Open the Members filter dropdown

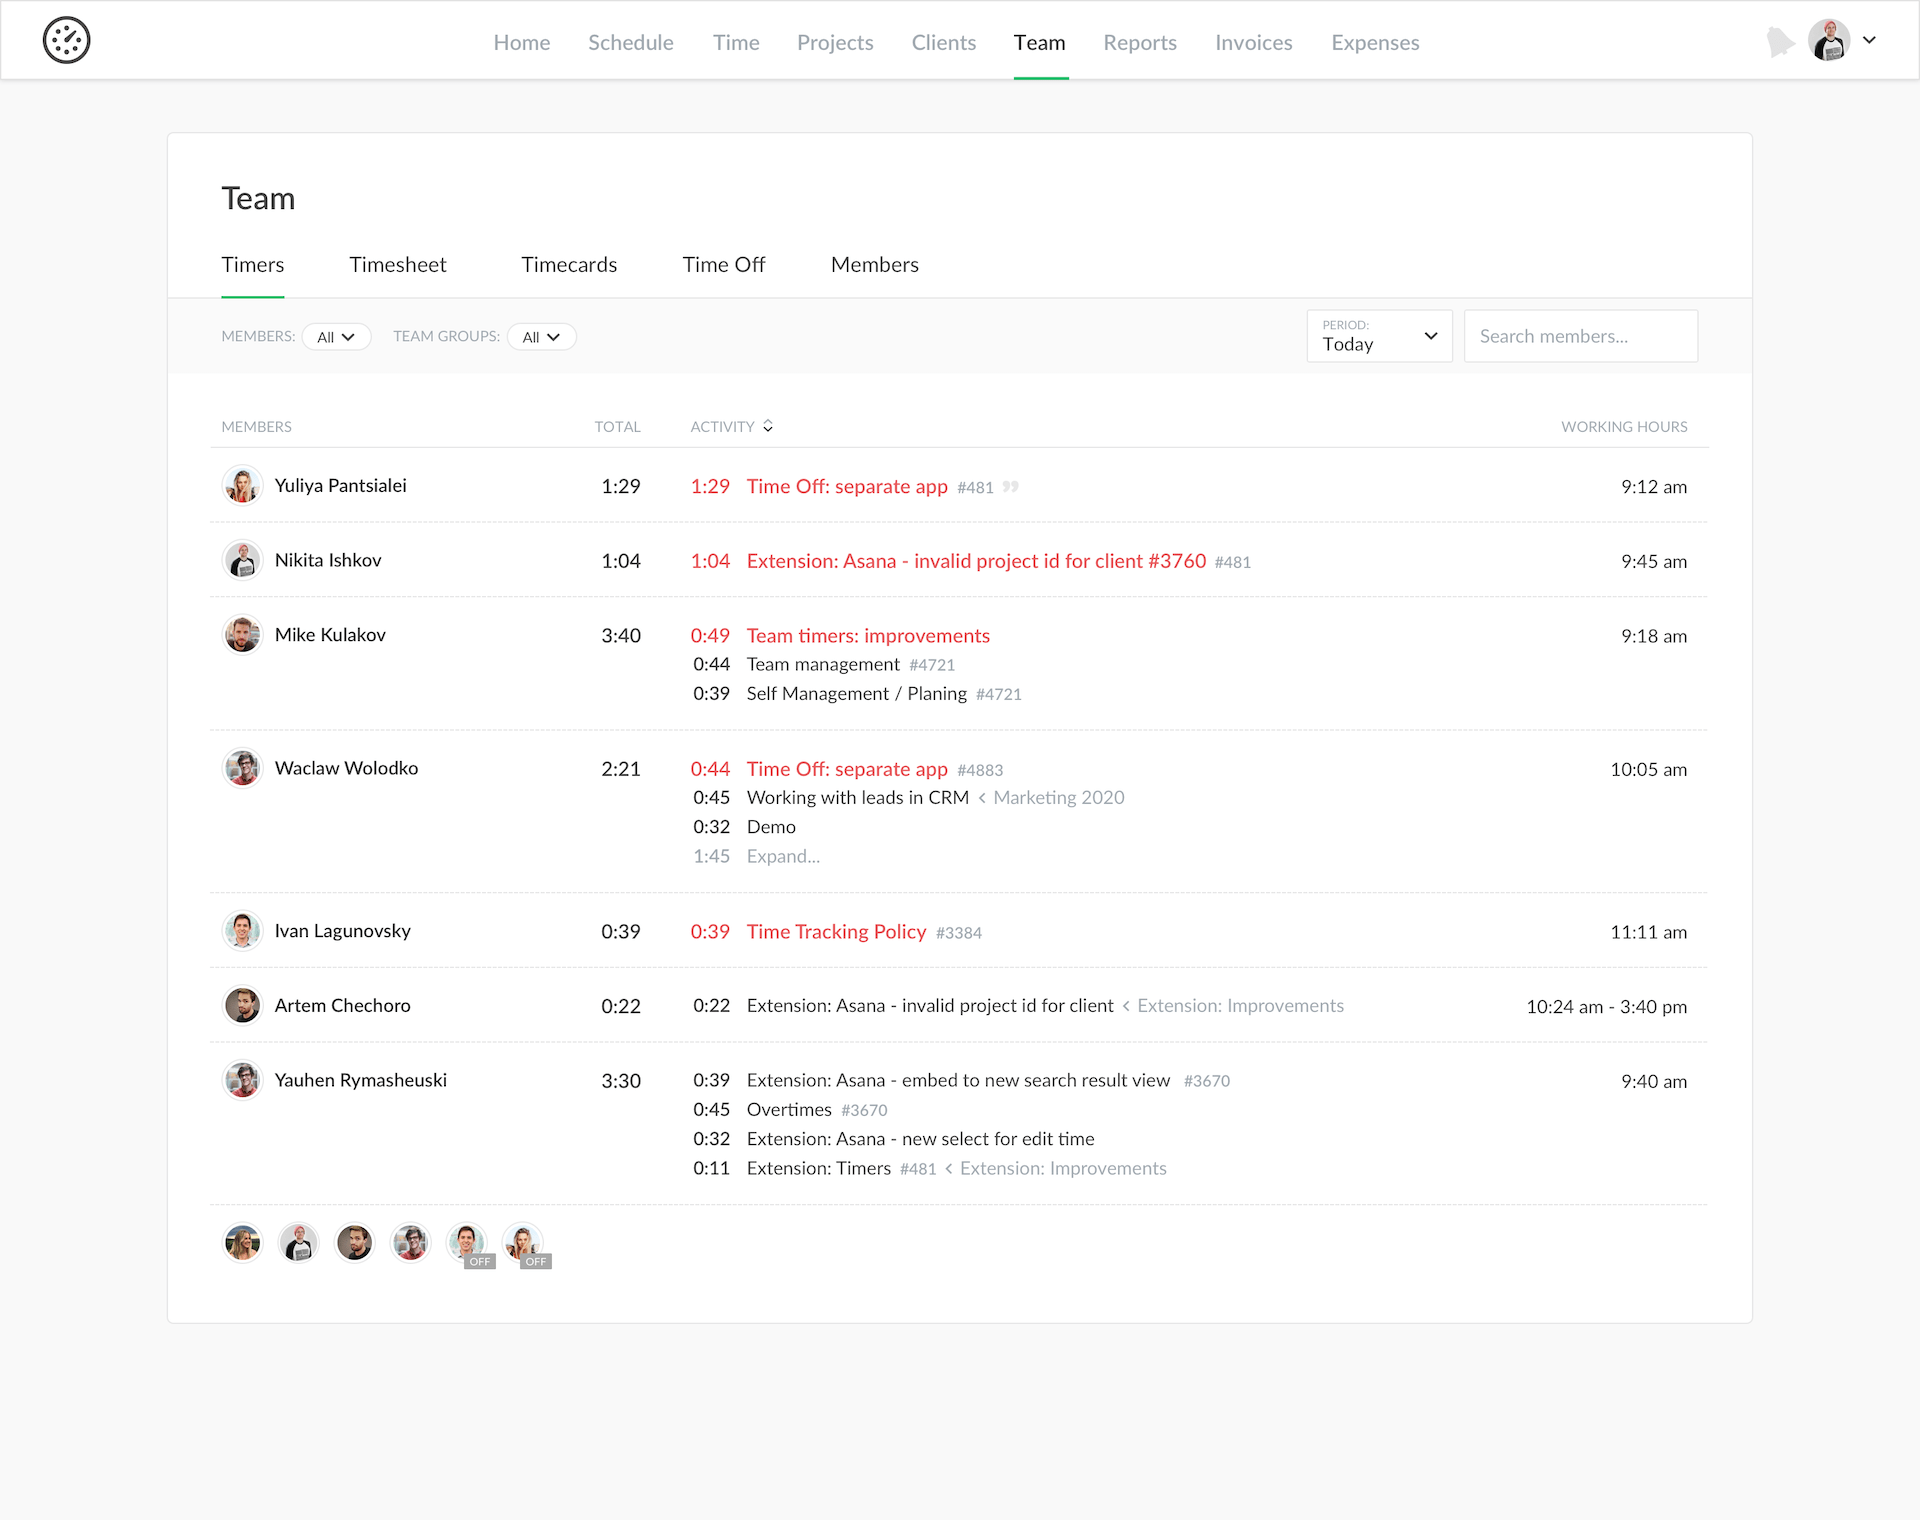(x=336, y=337)
